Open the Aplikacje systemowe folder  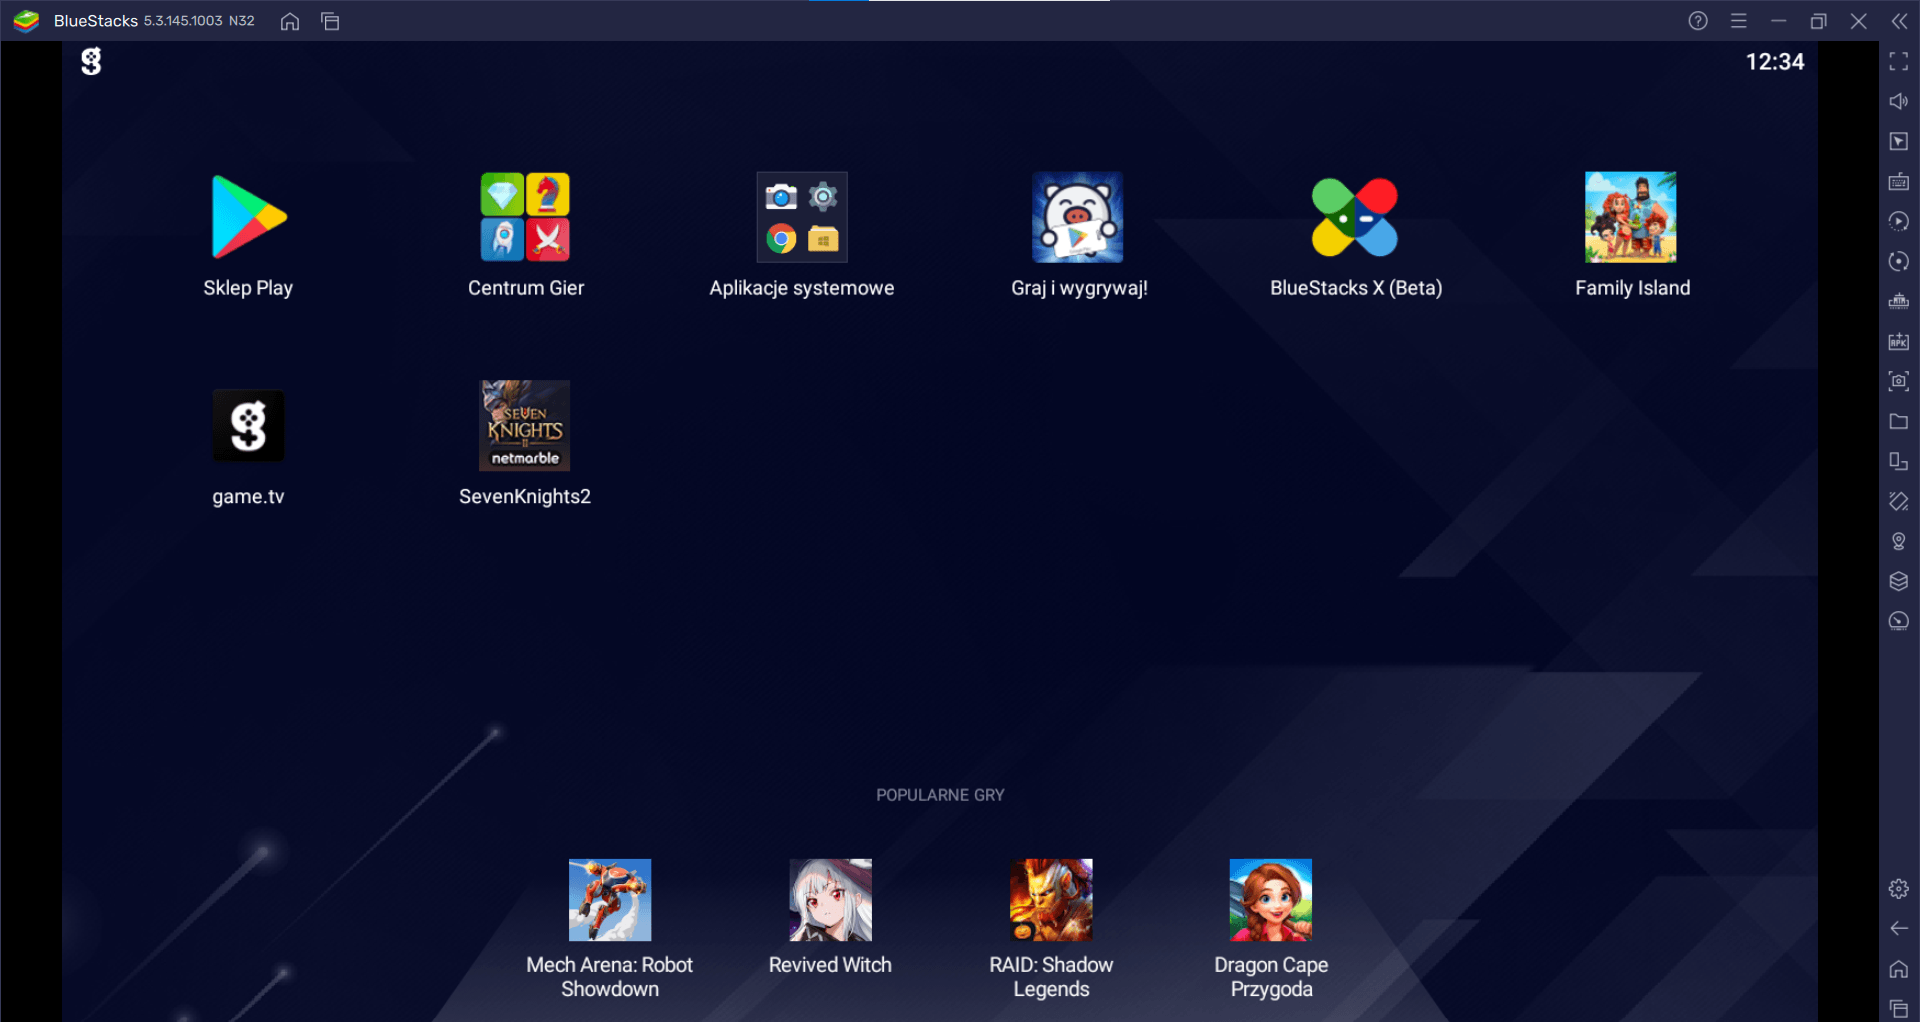coord(802,218)
